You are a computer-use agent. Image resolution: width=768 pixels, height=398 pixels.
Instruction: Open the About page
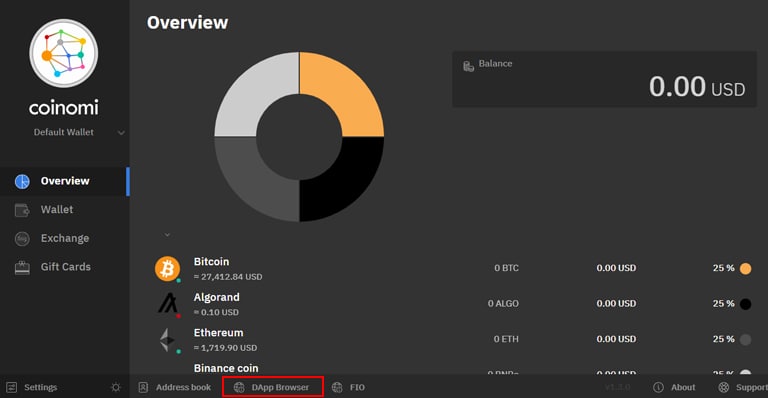click(x=683, y=387)
